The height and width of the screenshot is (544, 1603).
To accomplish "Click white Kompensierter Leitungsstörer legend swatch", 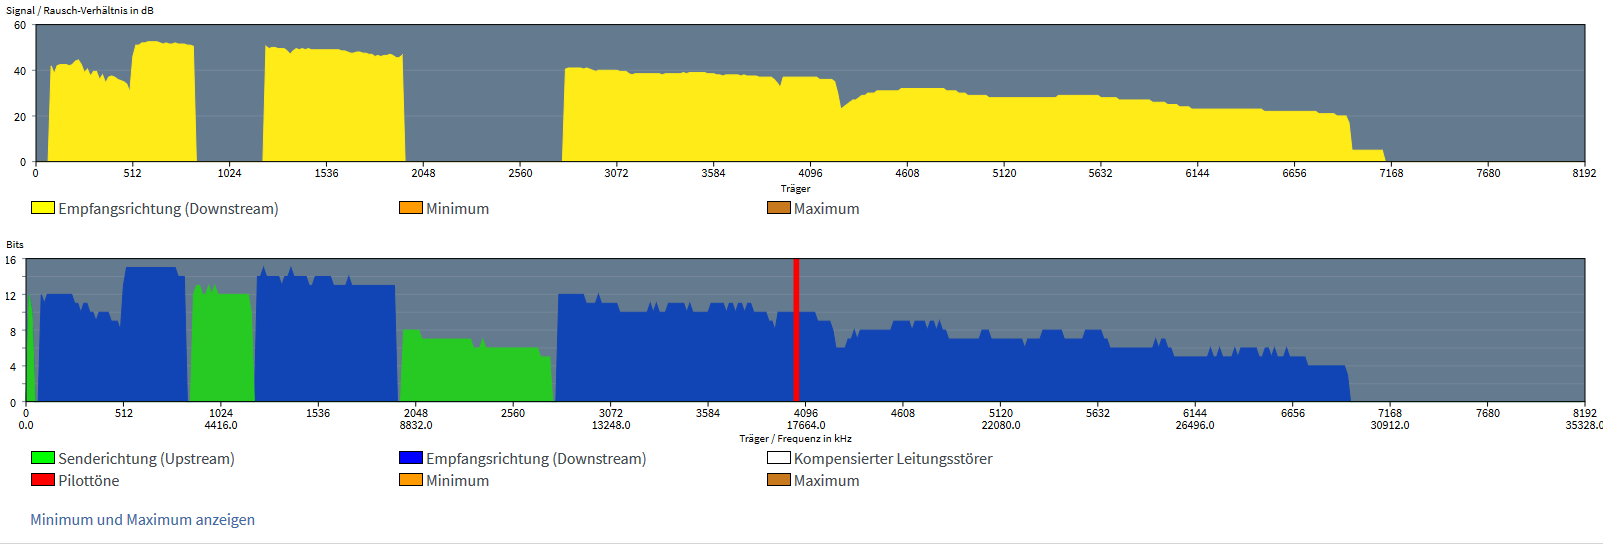I will pos(779,458).
